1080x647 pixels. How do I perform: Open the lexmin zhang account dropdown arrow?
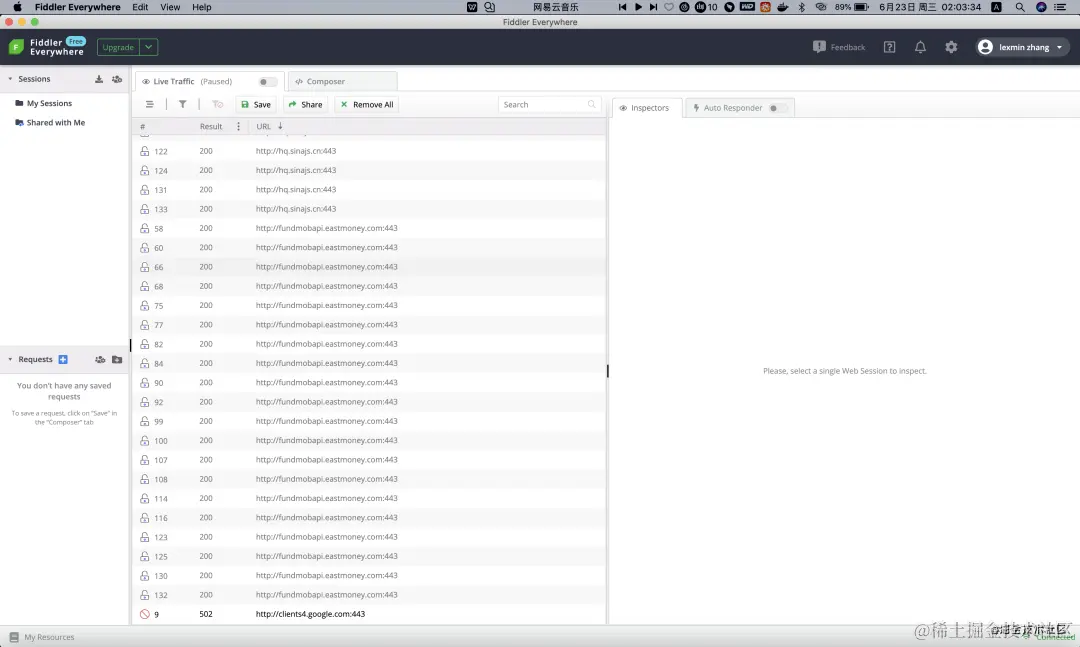[x=1059, y=48]
